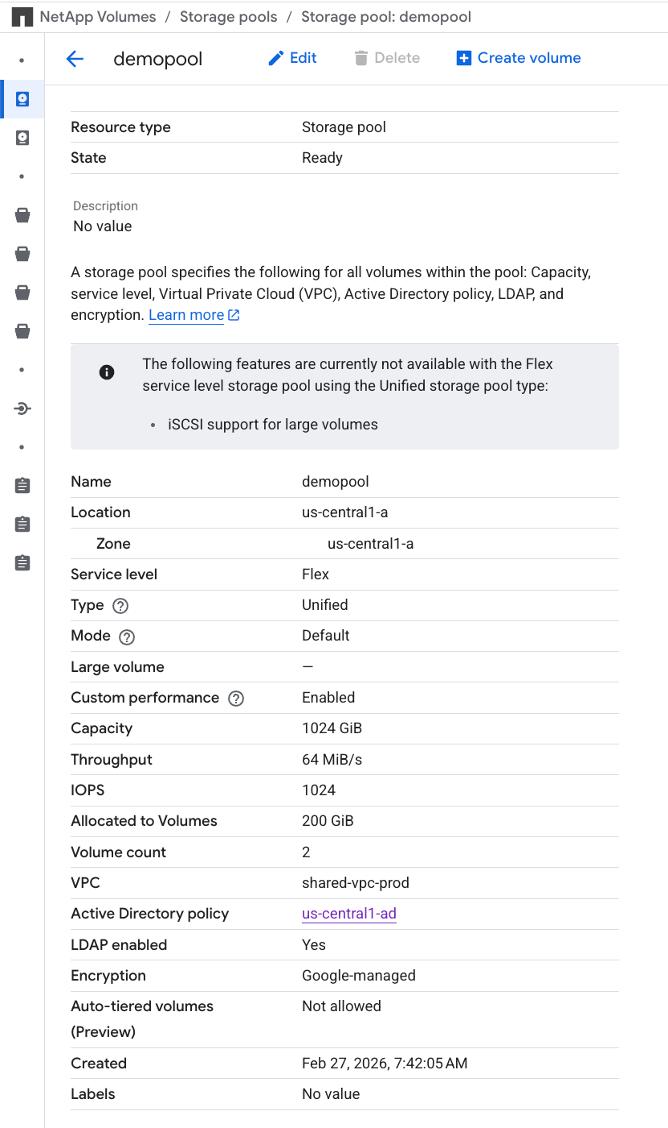Click the NetApp logo in the header
The height and width of the screenshot is (1128, 668).
[x=22, y=17]
